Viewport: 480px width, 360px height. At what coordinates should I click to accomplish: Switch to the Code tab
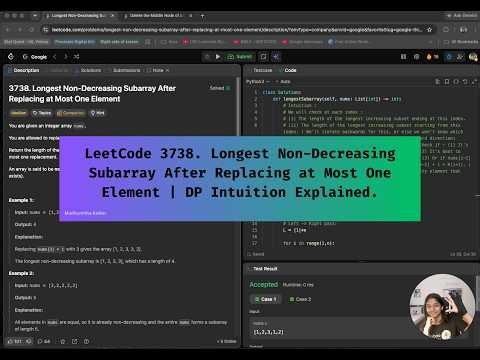coord(288,70)
